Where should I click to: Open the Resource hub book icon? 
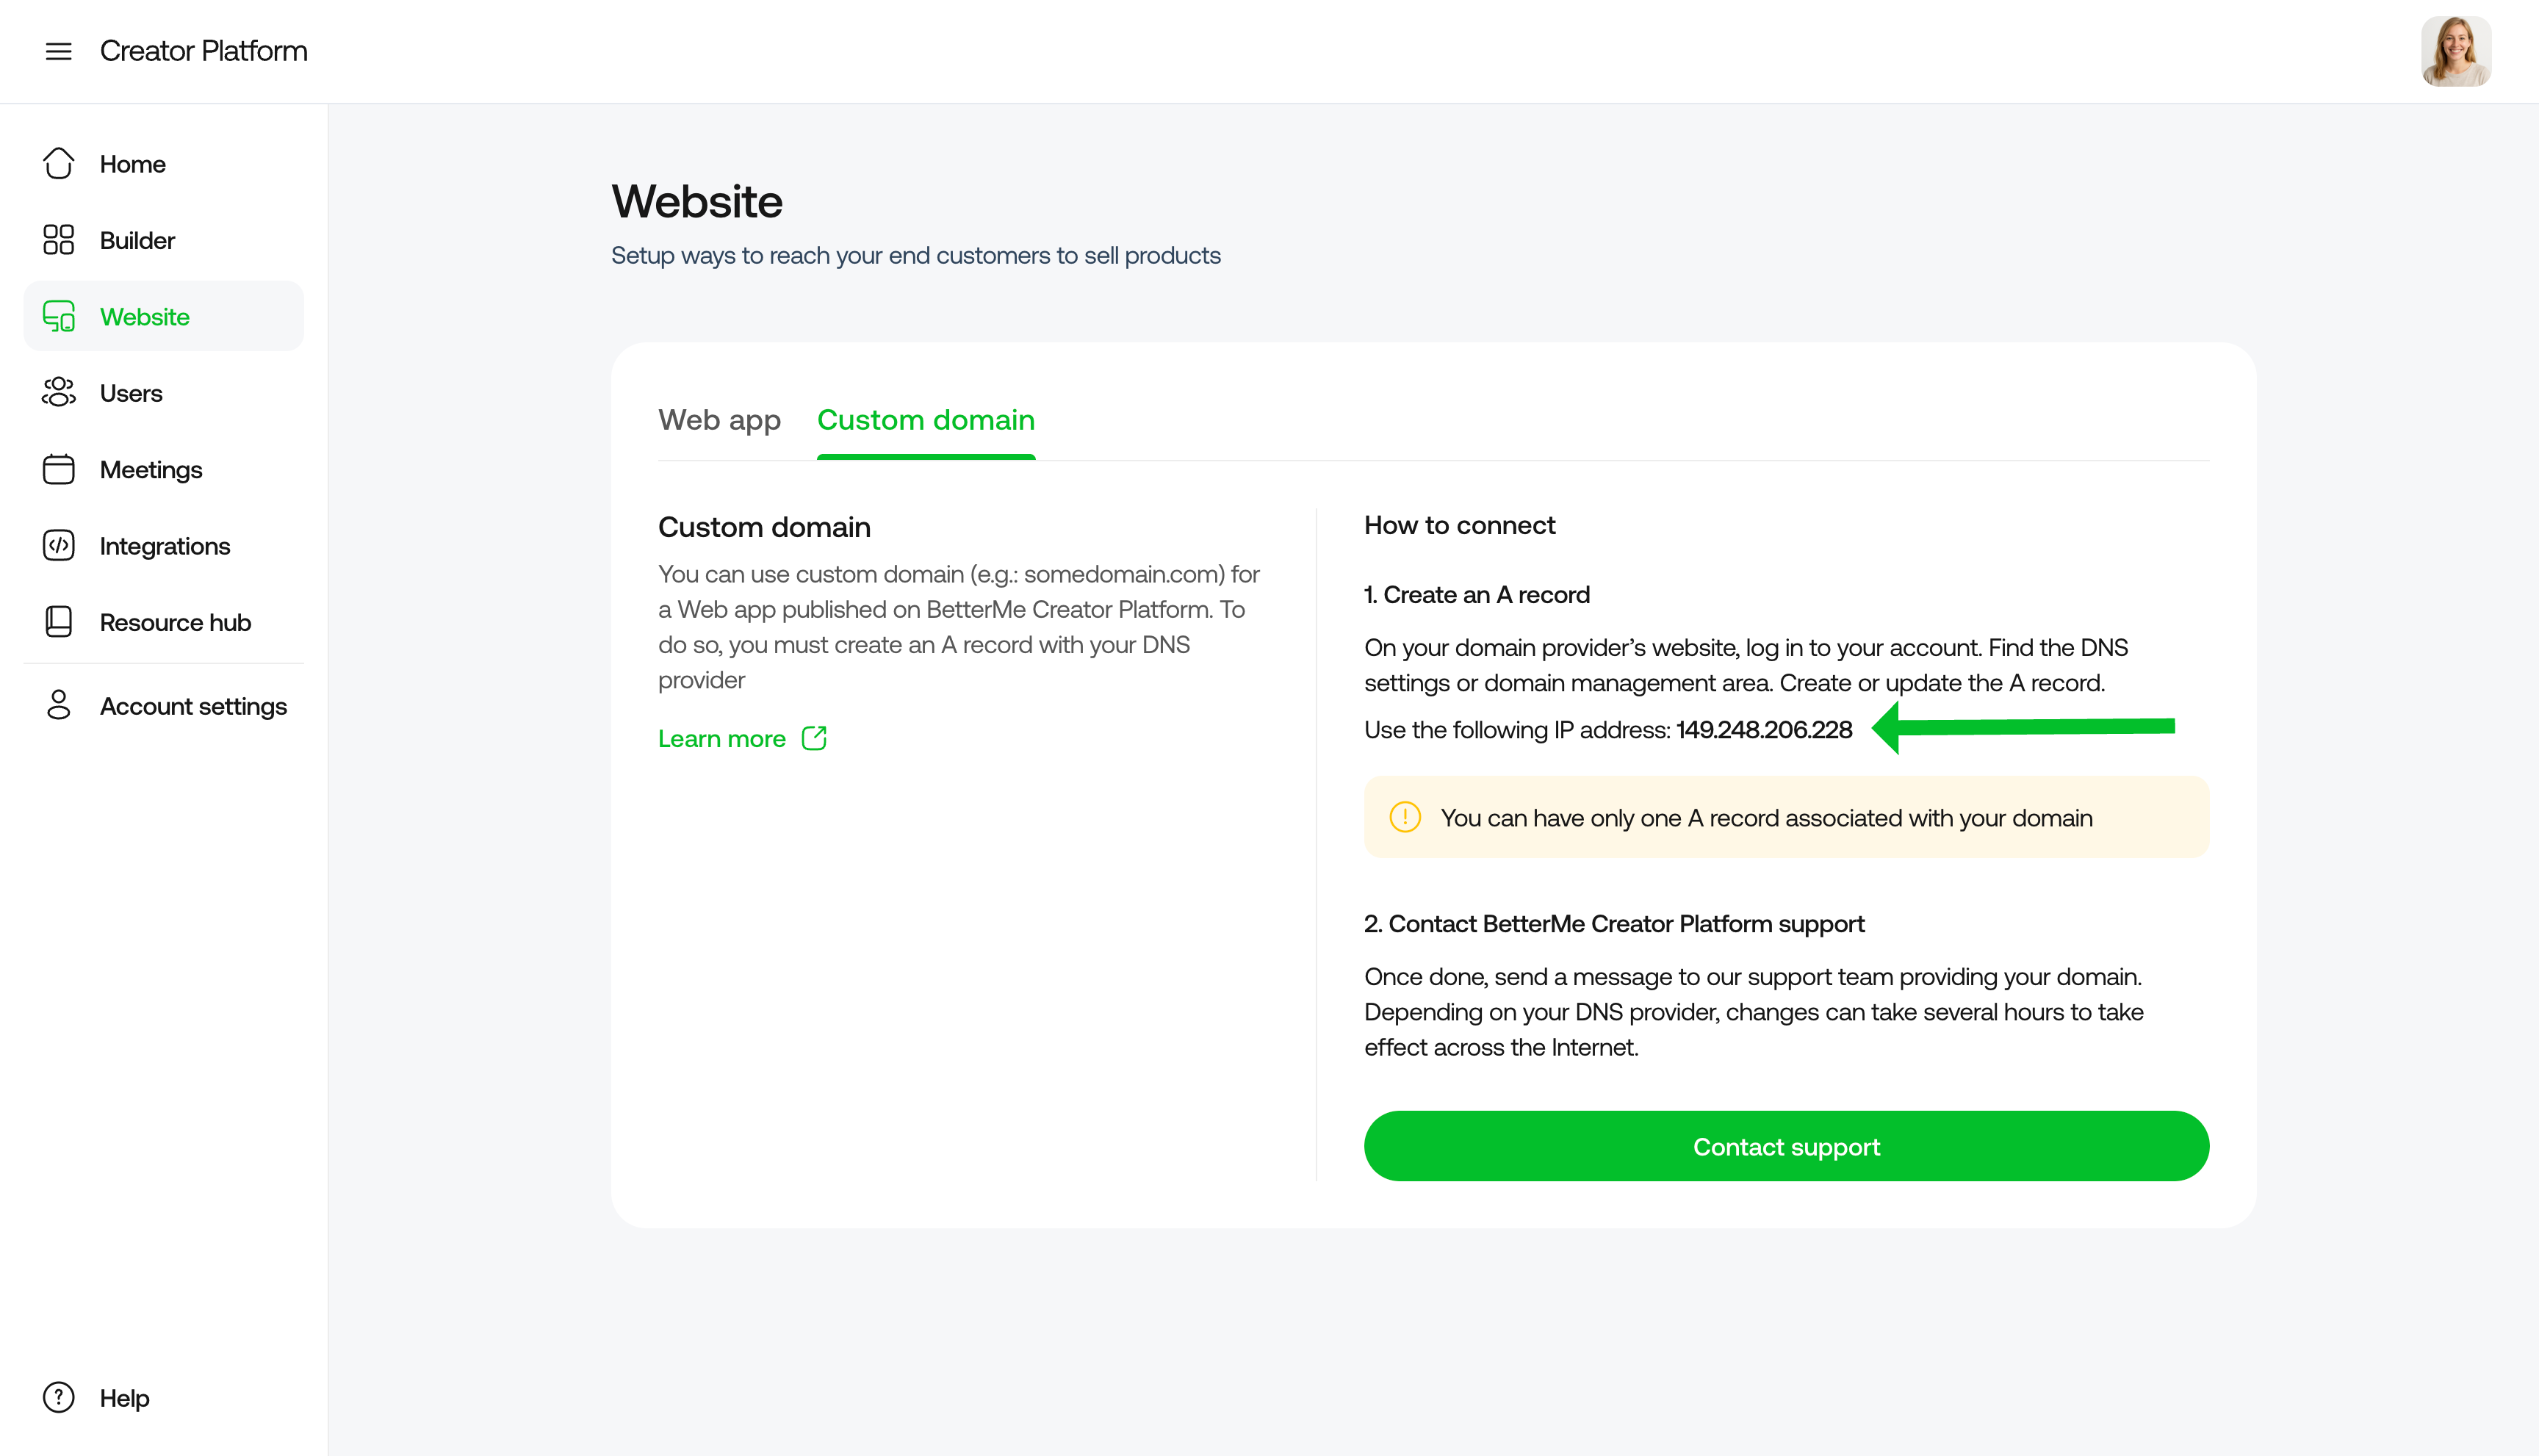click(x=59, y=621)
